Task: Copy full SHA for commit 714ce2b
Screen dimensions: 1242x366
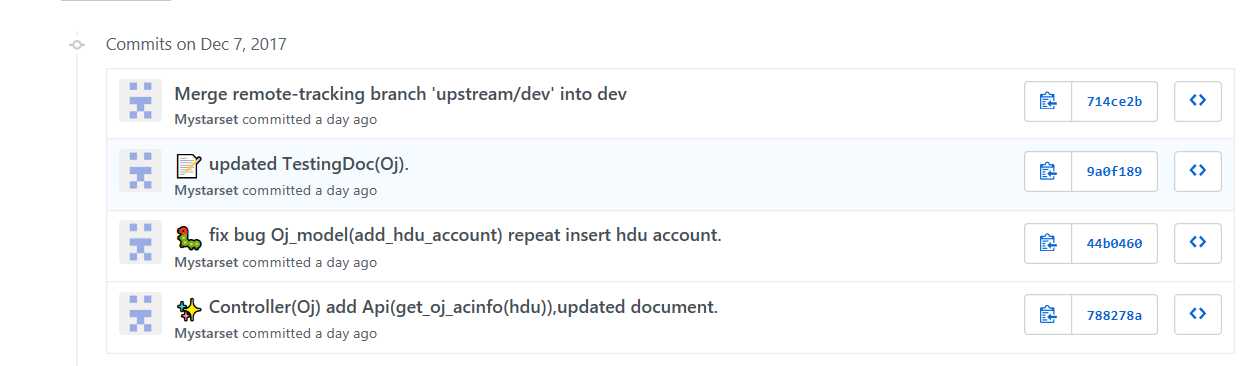Action: (x=1048, y=101)
